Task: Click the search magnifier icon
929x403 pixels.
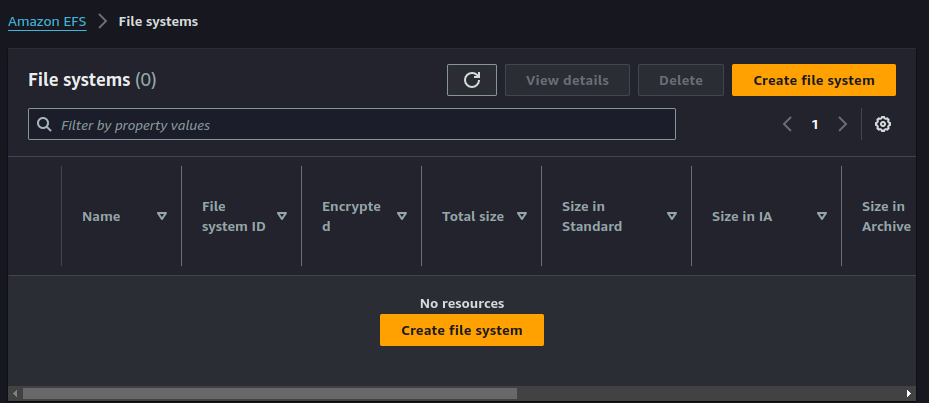Action: click(44, 125)
